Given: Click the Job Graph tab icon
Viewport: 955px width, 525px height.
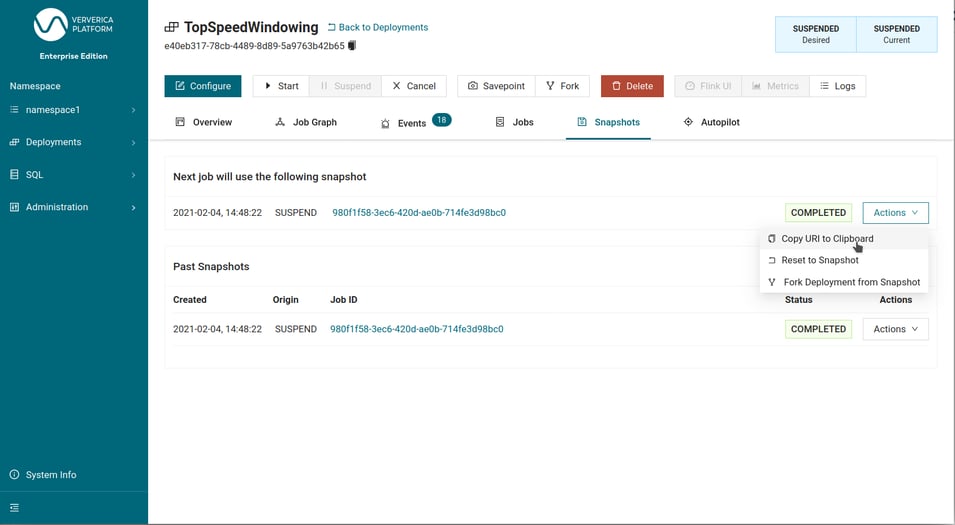Looking at the screenshot, I should point(280,122).
